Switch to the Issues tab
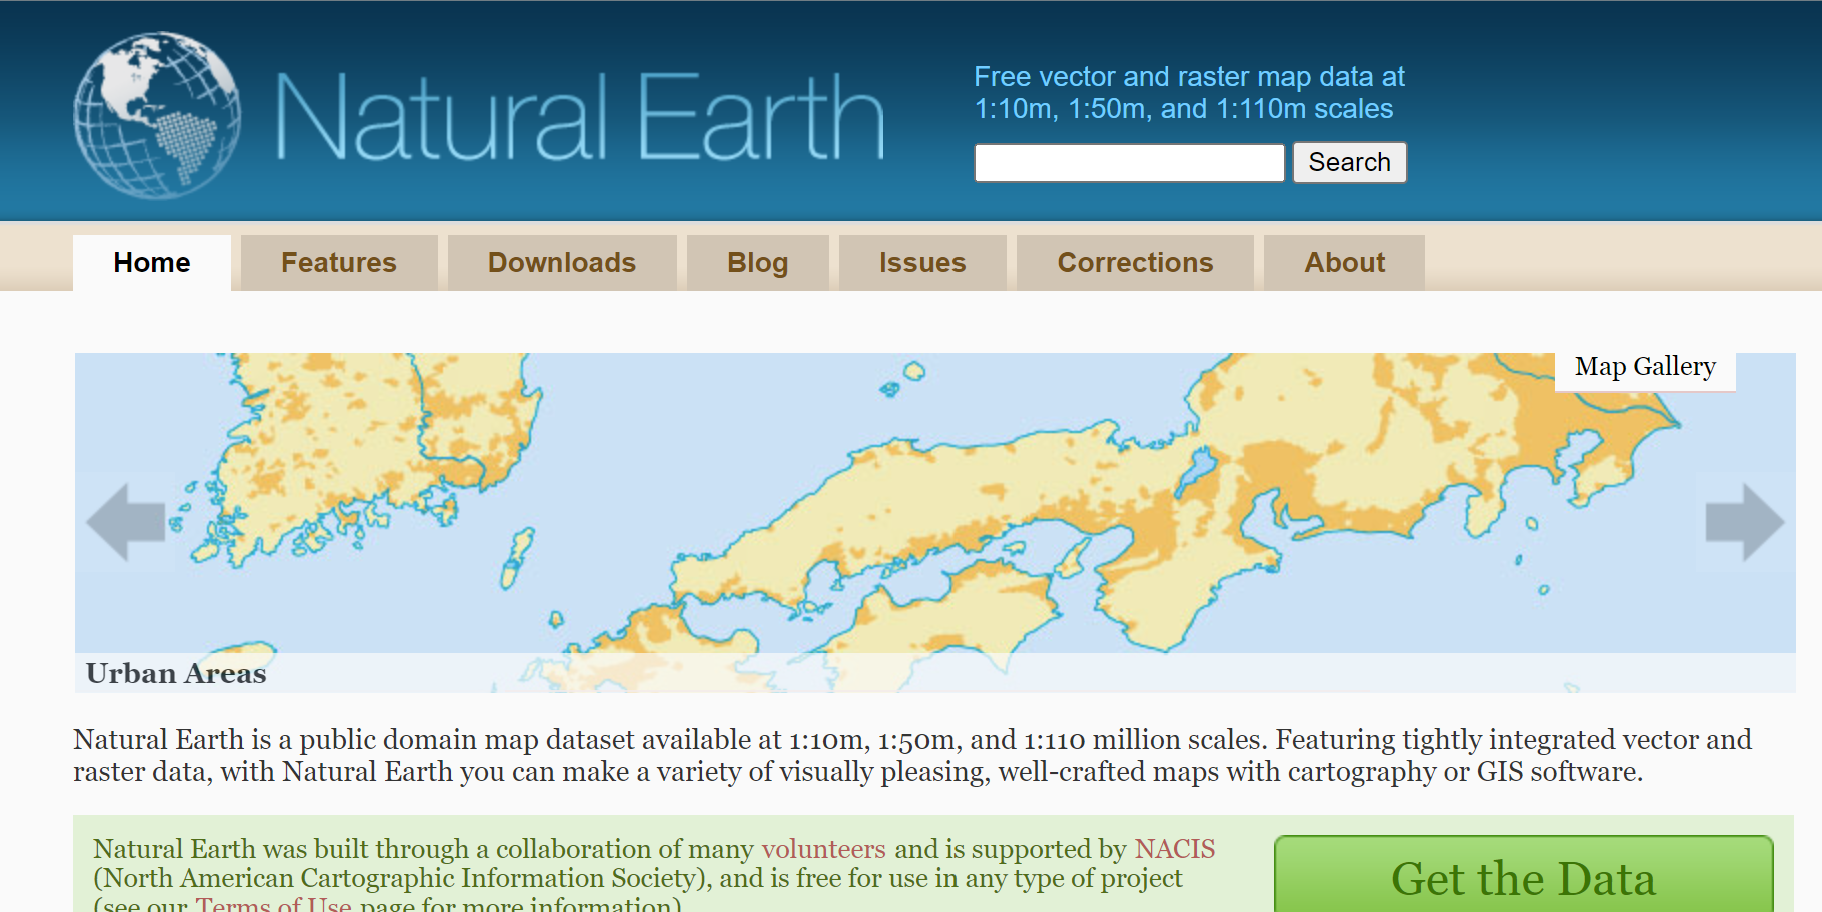The height and width of the screenshot is (912, 1822). (923, 263)
